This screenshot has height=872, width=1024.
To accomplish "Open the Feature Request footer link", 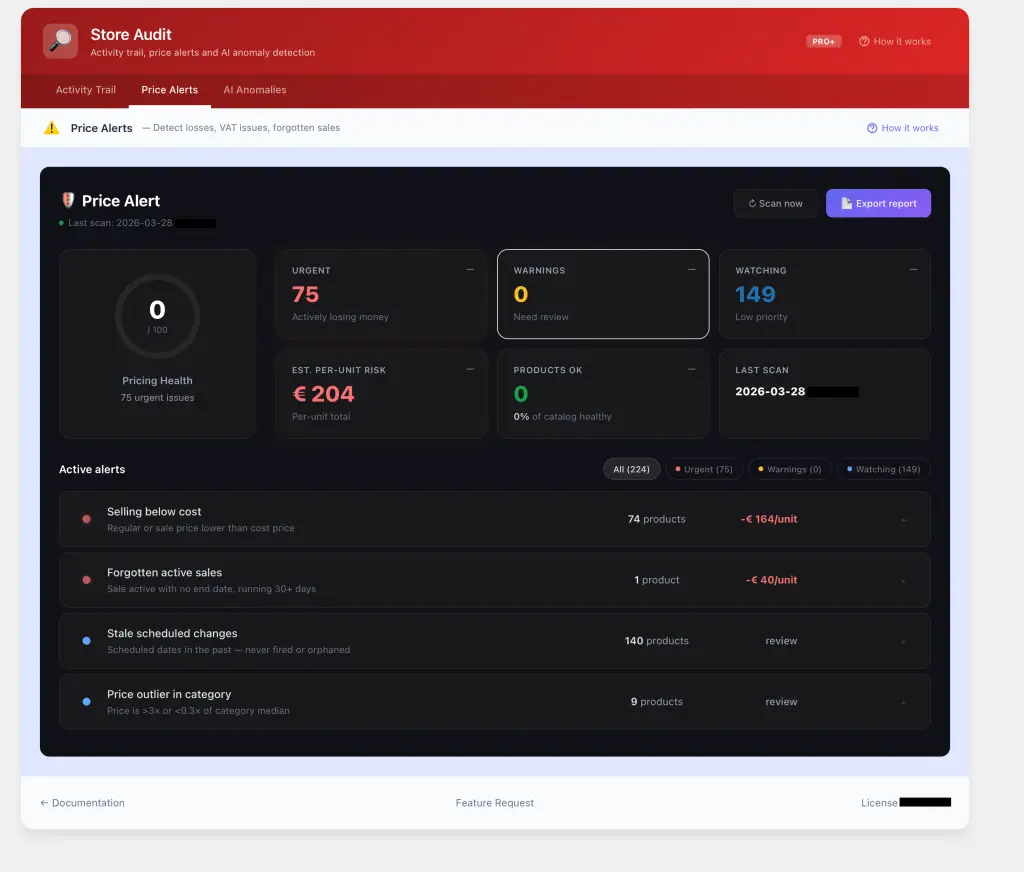I will pos(494,803).
